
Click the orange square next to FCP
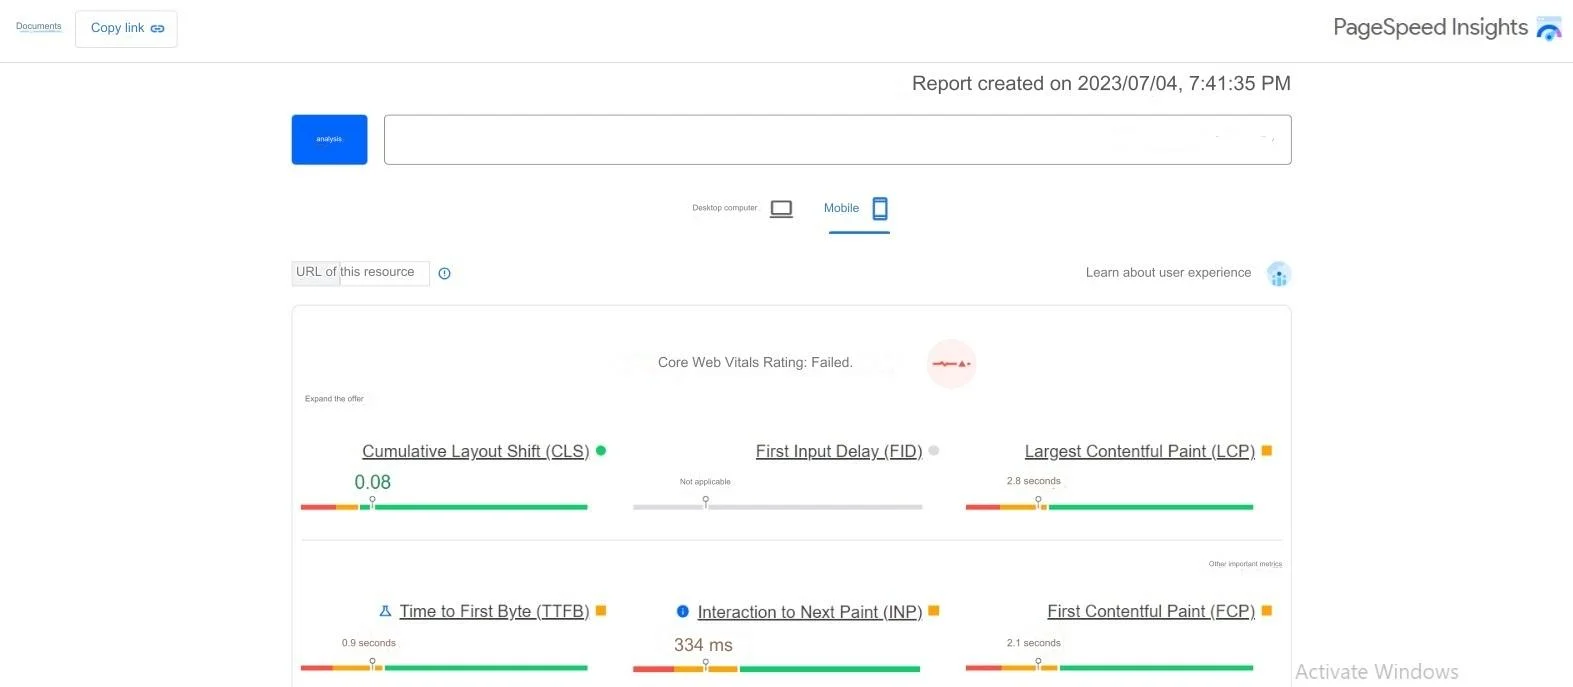tap(1267, 610)
